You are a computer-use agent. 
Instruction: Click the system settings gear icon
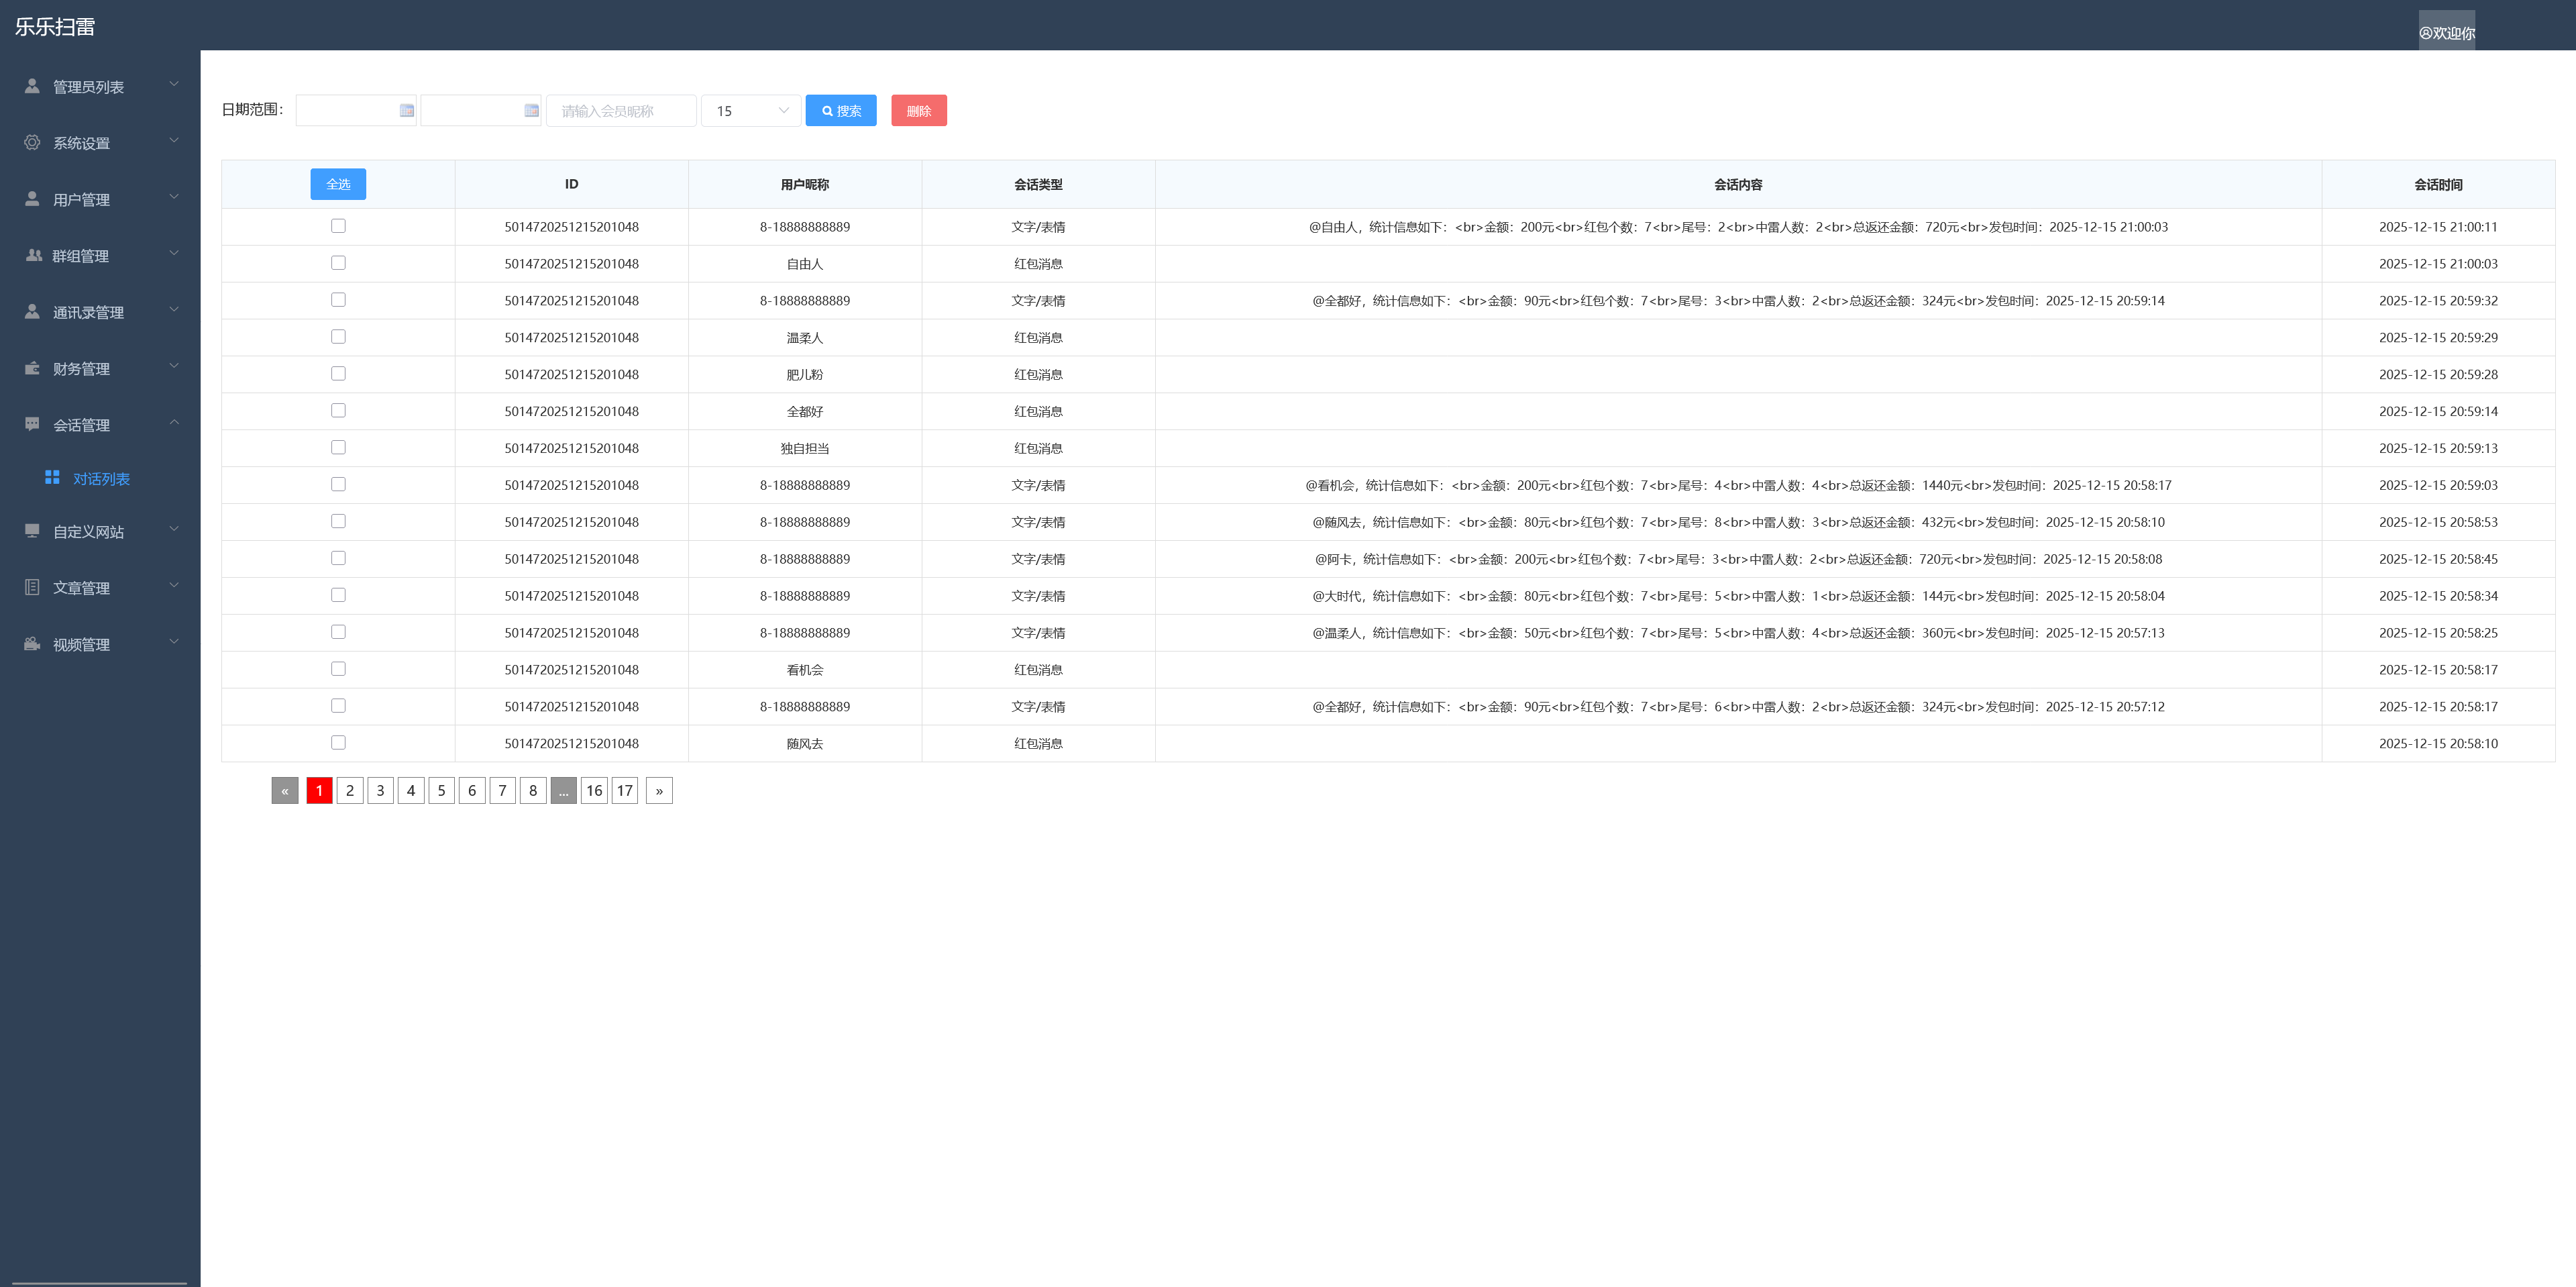(x=32, y=143)
